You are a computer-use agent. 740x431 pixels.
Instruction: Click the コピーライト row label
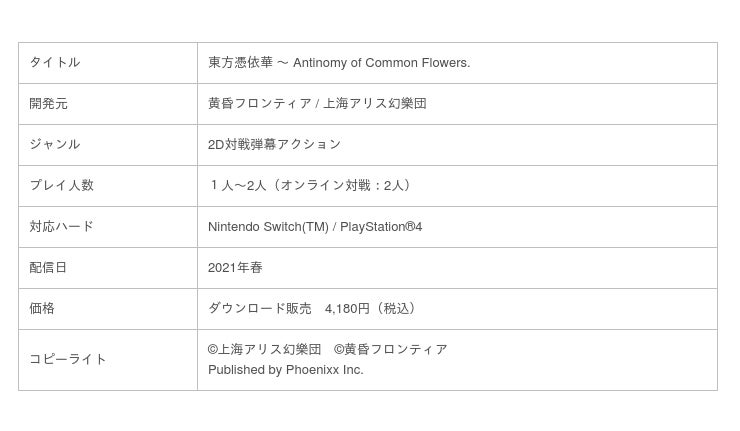click(68, 360)
